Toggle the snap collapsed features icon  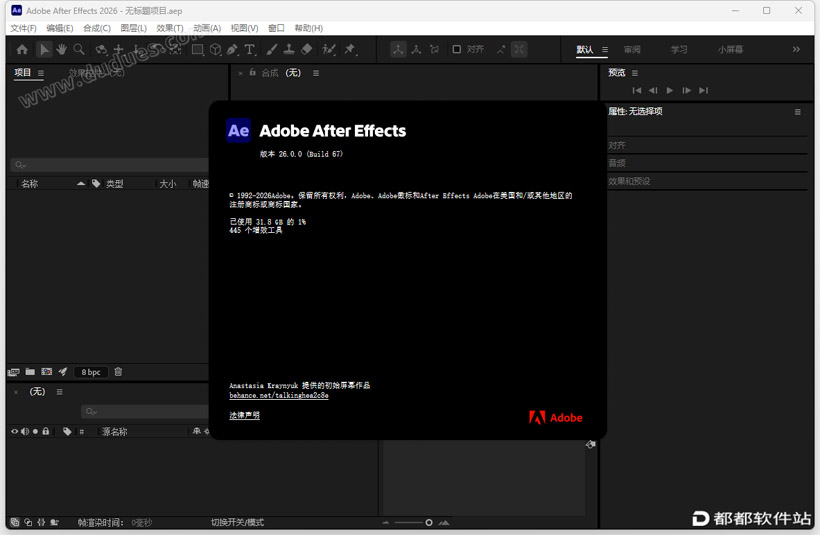(x=519, y=50)
